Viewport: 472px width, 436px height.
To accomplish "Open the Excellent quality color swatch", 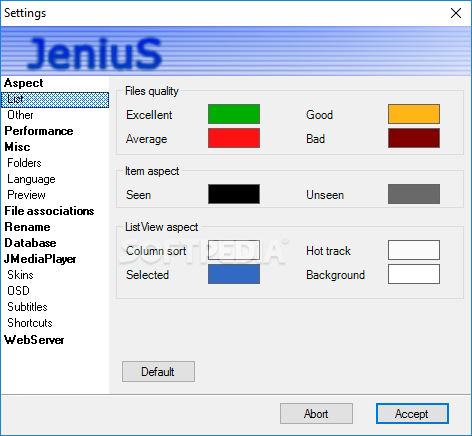I will point(234,114).
